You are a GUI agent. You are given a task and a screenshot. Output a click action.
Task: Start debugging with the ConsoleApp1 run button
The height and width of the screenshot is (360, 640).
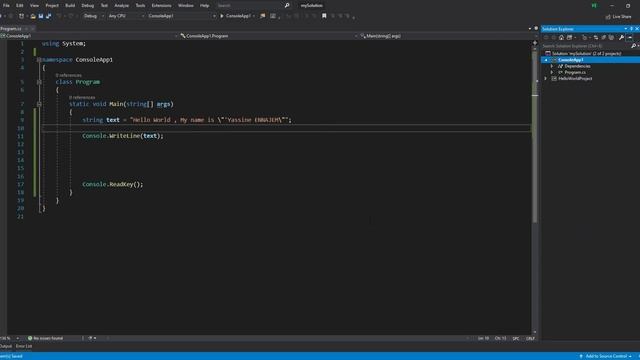pos(236,16)
